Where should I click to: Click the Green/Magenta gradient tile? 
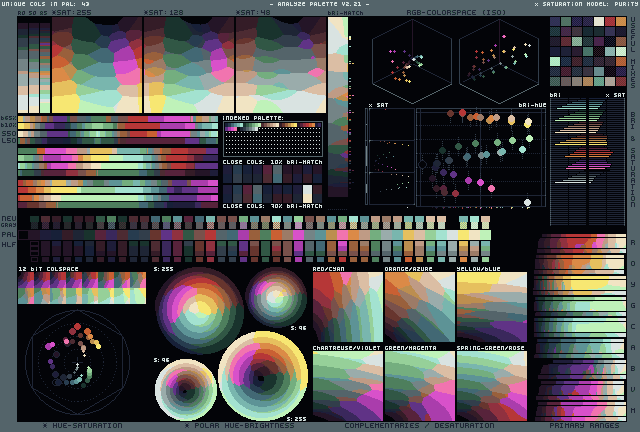click(x=419, y=385)
